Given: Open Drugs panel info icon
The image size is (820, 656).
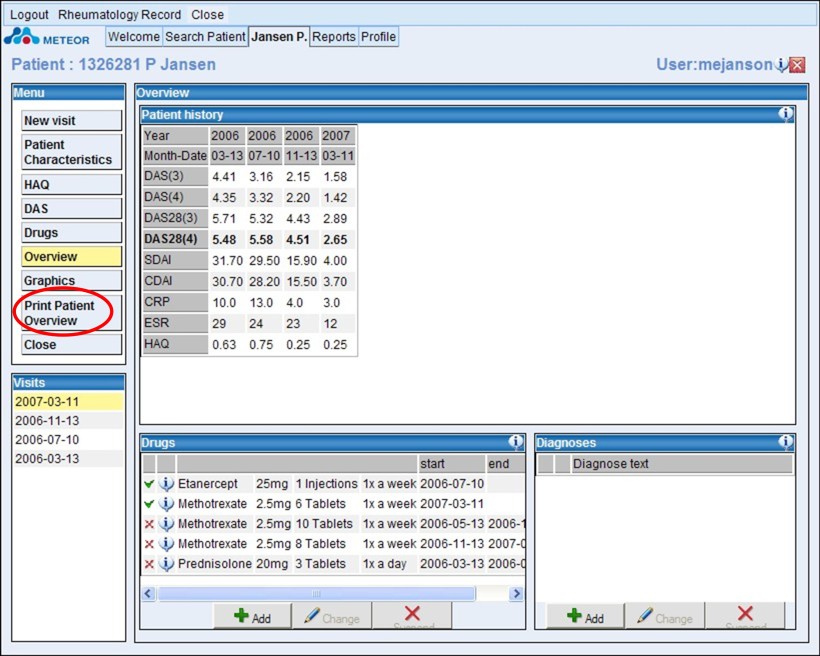Looking at the screenshot, I should 515,442.
